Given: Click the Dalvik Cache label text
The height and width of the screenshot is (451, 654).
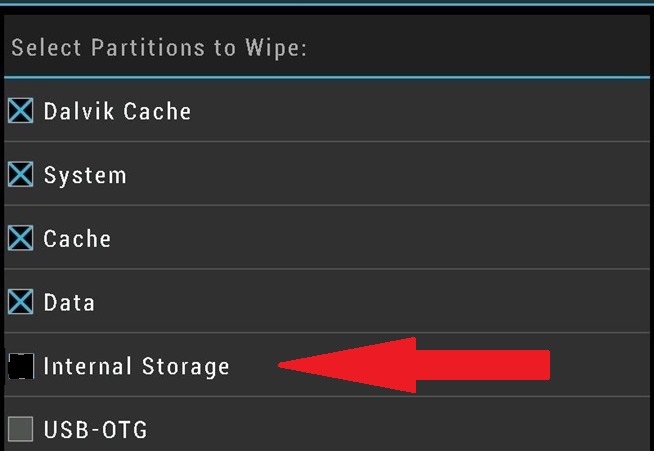Looking at the screenshot, I should tap(117, 111).
